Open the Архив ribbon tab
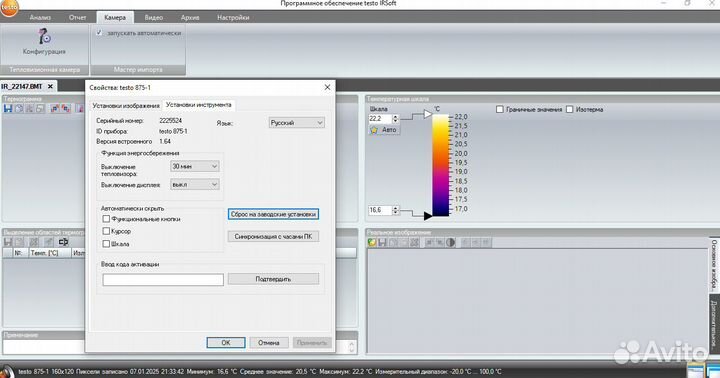Viewport: 720px width, 378px height. click(x=190, y=17)
